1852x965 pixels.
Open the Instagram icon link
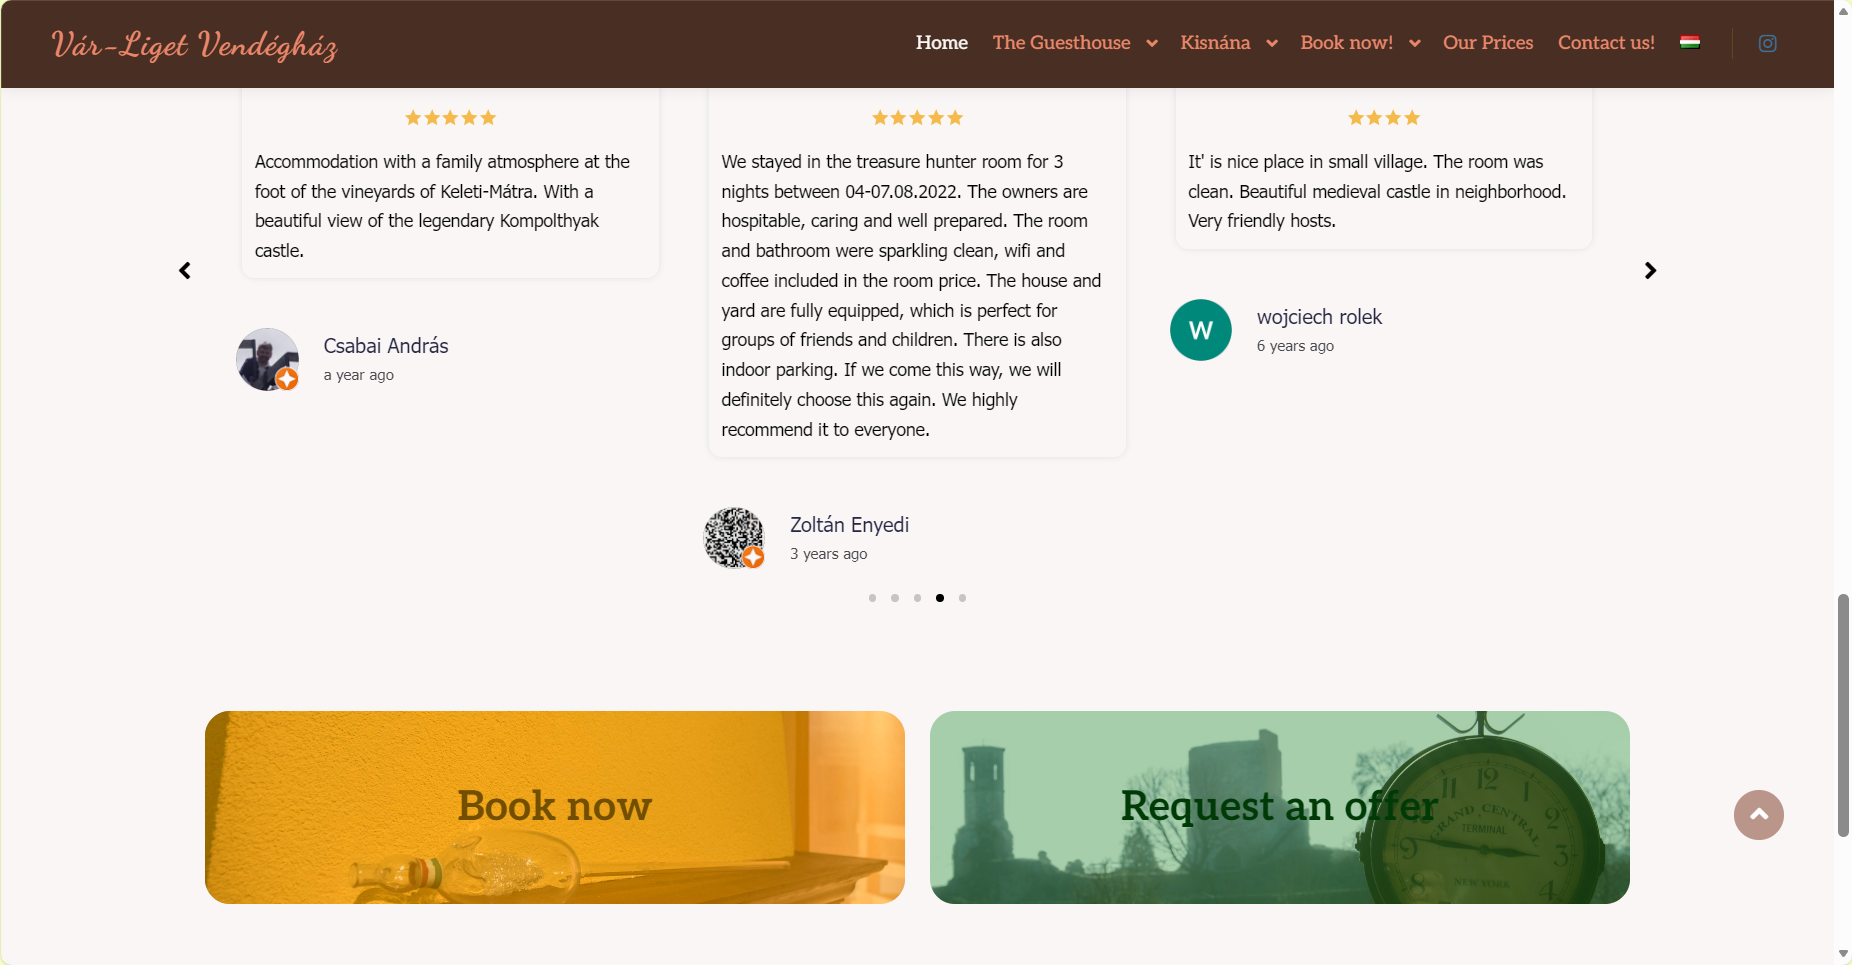click(1767, 43)
